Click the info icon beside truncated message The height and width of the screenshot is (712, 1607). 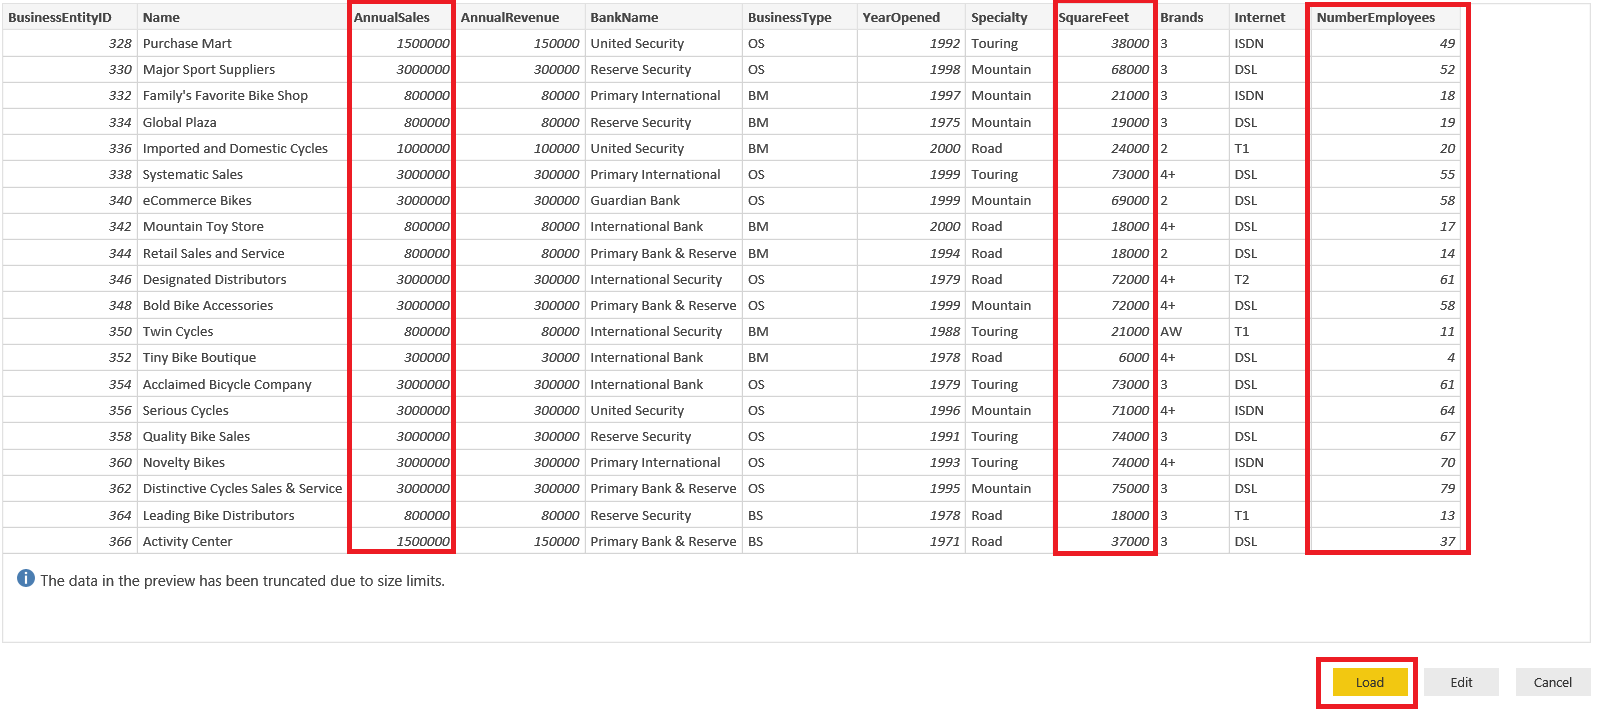click(x=26, y=579)
